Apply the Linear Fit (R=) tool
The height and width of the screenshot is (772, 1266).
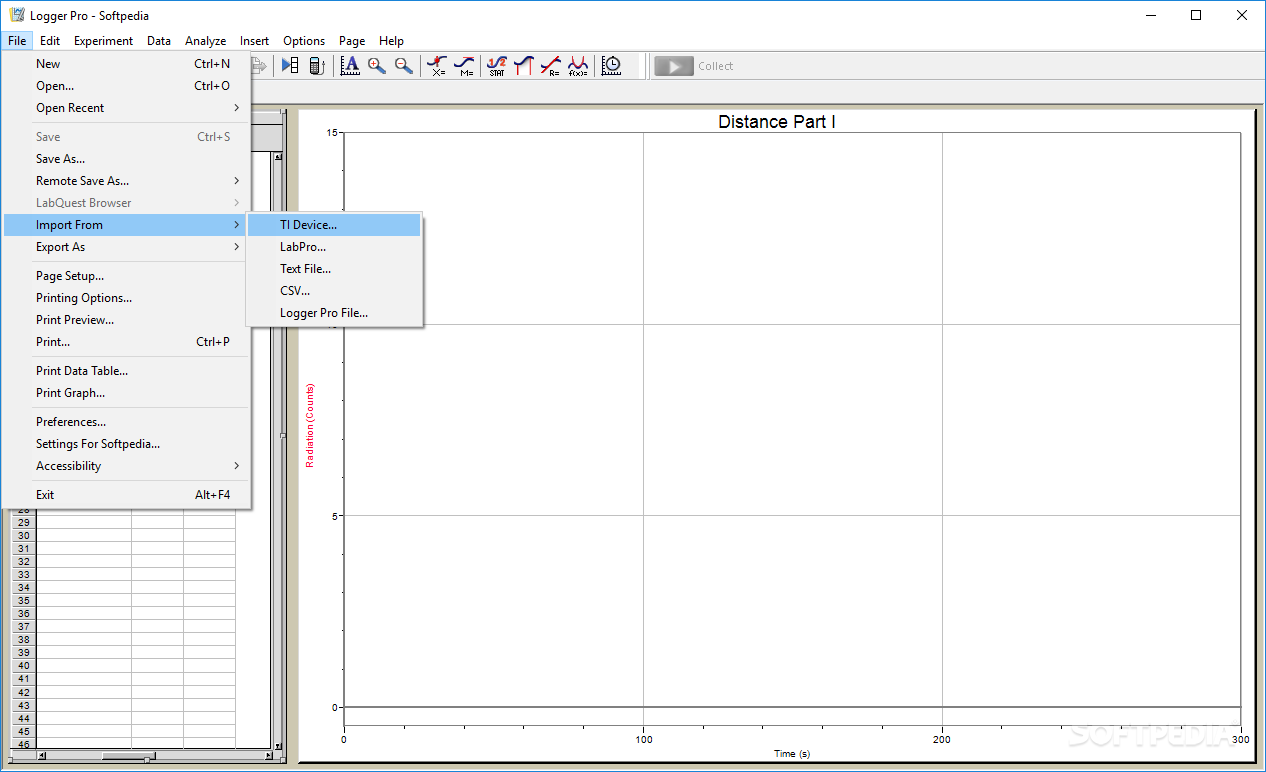click(x=551, y=66)
